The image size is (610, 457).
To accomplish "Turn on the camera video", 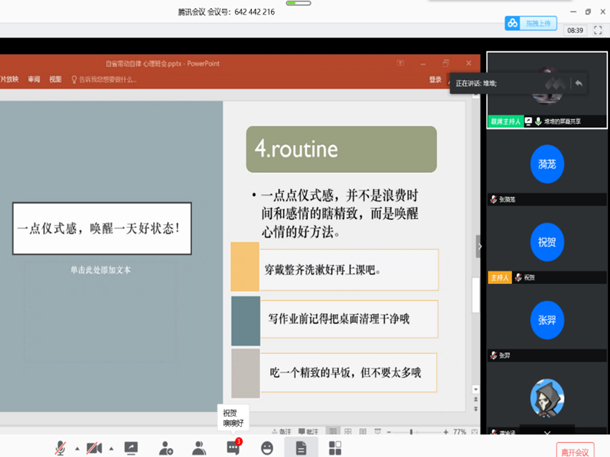I will [94, 448].
